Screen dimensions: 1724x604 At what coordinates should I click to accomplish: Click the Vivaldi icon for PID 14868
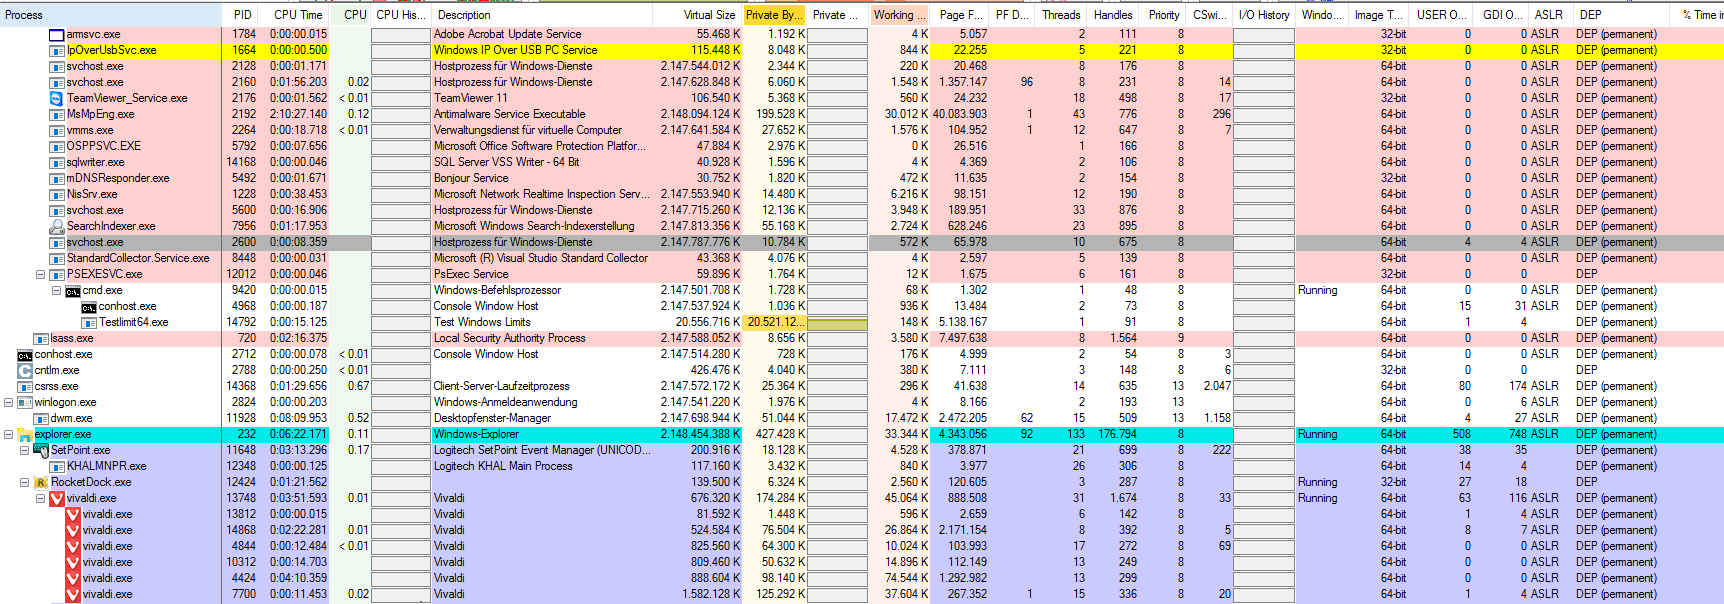coord(73,530)
